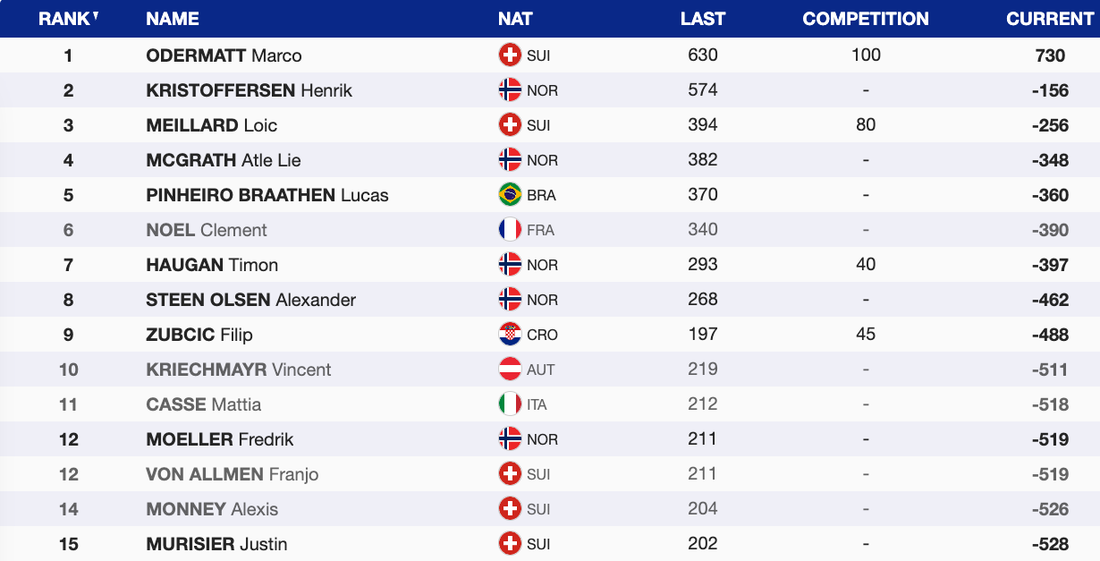Open HAUGAN Timon athlete link
The height and width of the screenshot is (561, 1100).
pos(212,265)
